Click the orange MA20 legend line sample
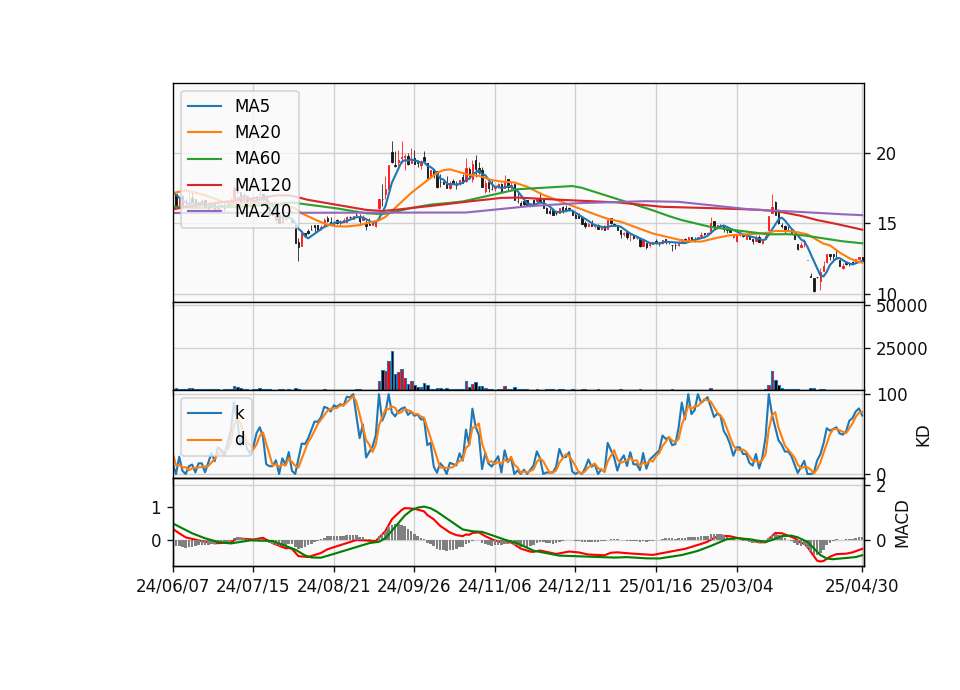Screen dimensions: 960x690 [204, 132]
